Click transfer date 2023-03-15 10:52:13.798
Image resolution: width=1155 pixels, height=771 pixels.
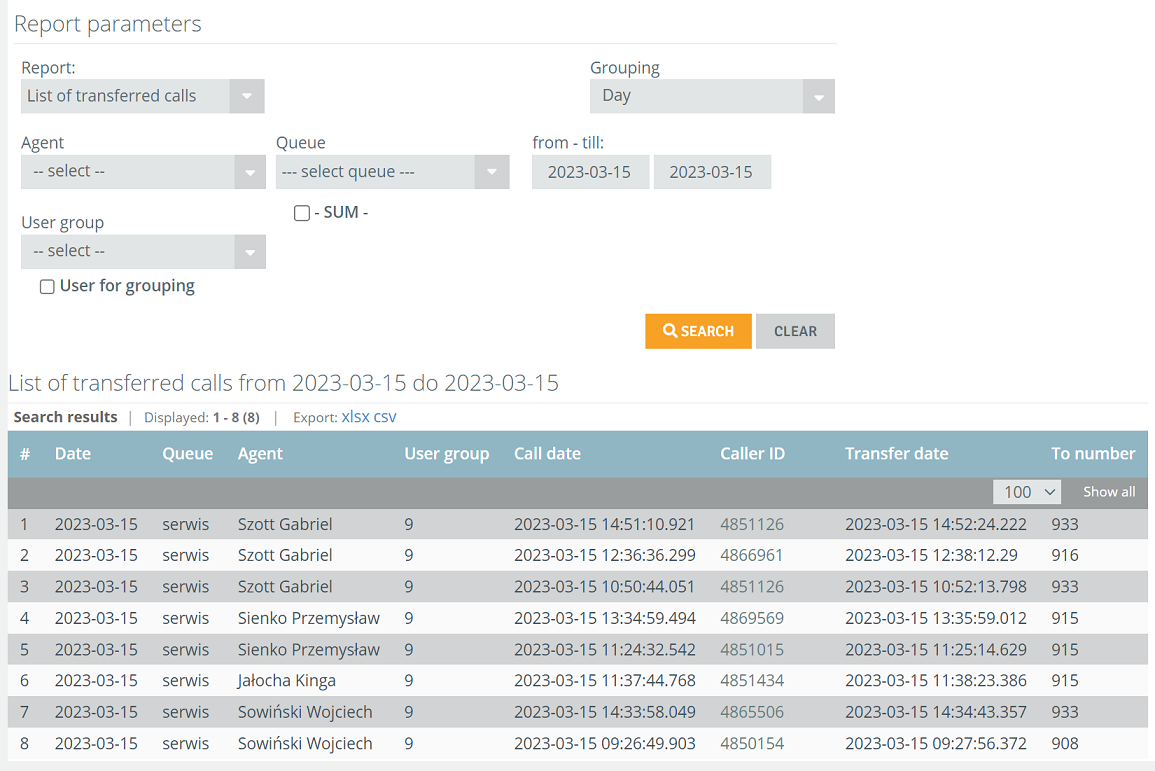click(x=935, y=587)
